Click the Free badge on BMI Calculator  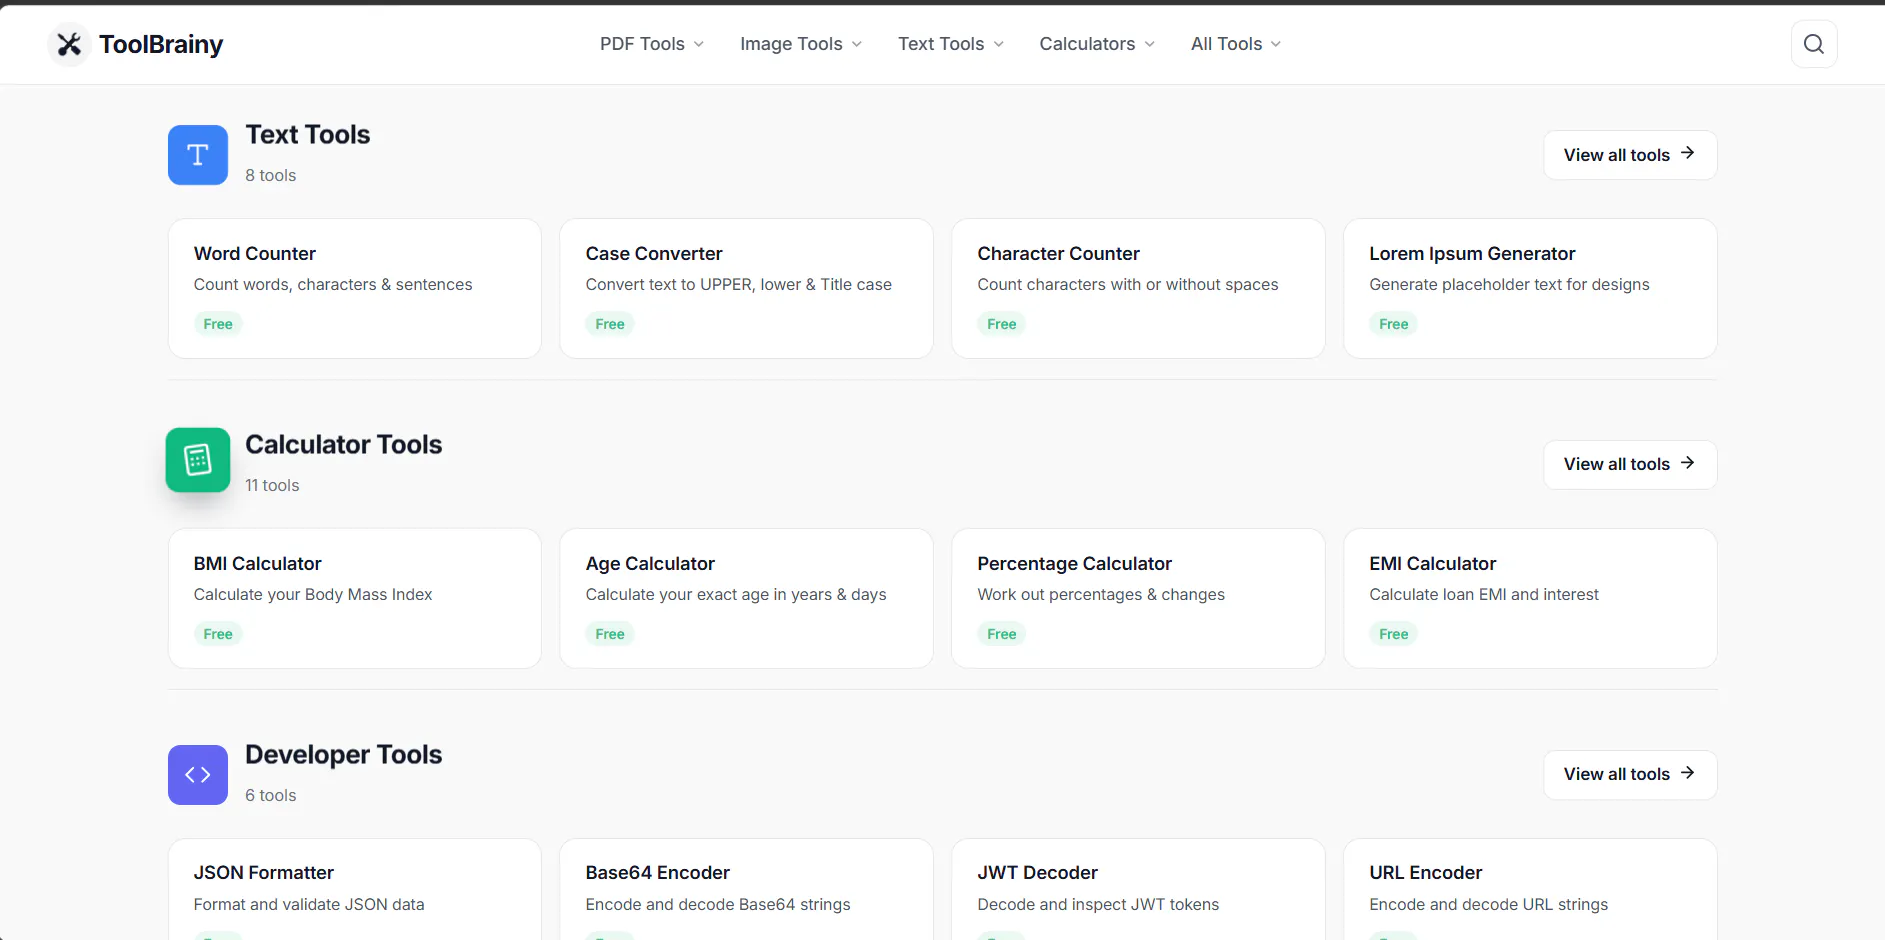click(x=218, y=634)
